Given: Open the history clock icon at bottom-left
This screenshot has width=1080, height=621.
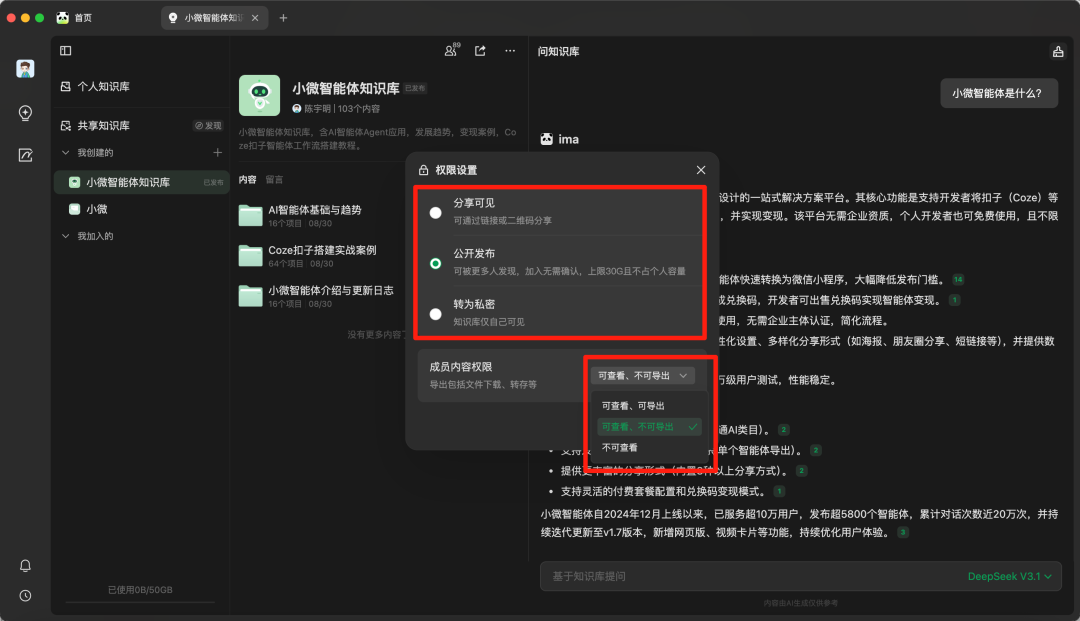Looking at the screenshot, I should pyautogui.click(x=25, y=595).
